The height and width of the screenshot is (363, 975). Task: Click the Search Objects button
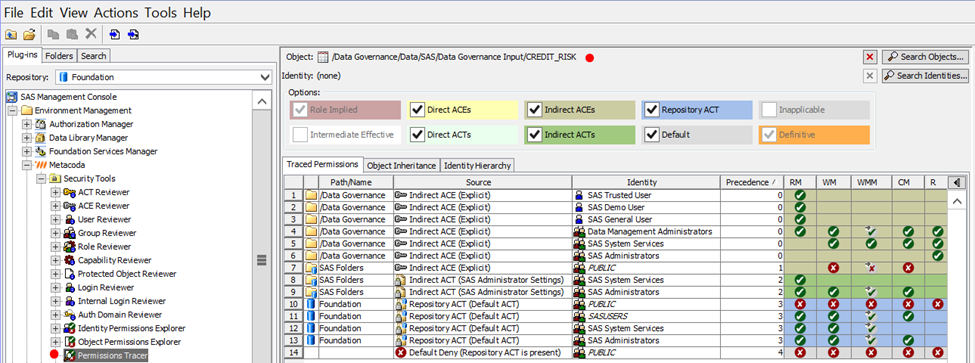[925, 57]
